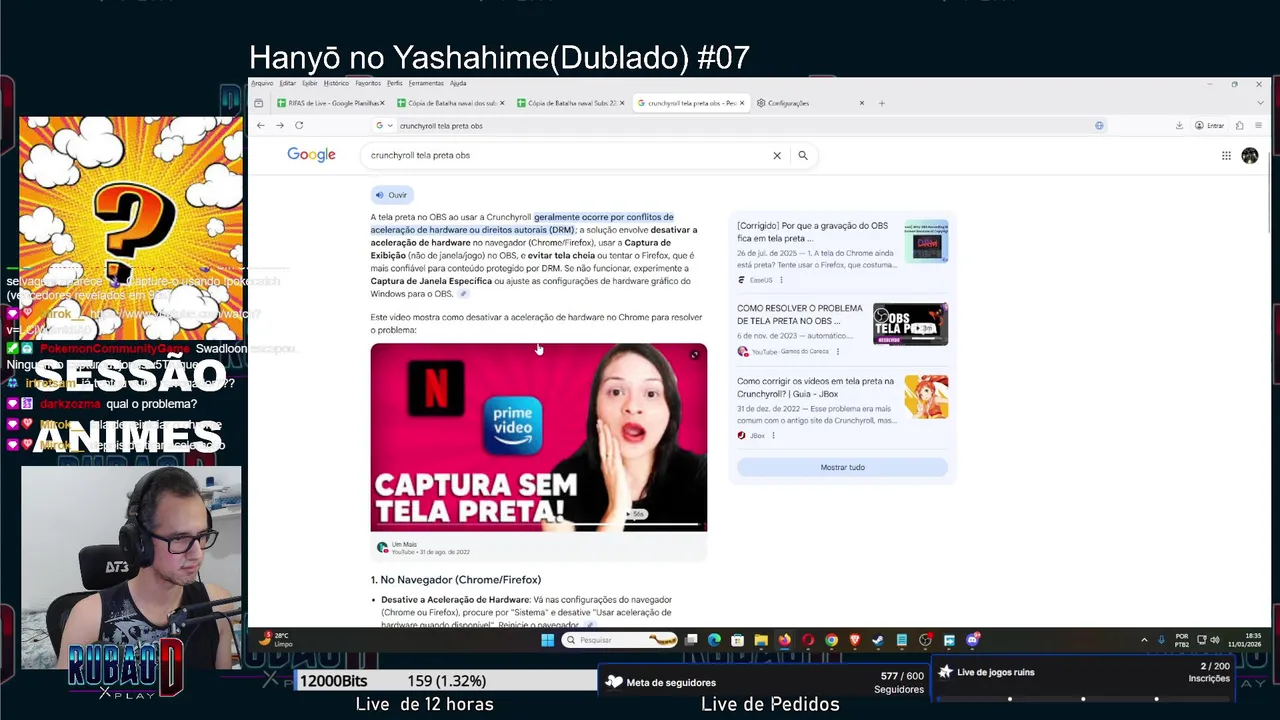1280x720 pixels.
Task: Open the Ajuda menu
Action: coord(458,83)
